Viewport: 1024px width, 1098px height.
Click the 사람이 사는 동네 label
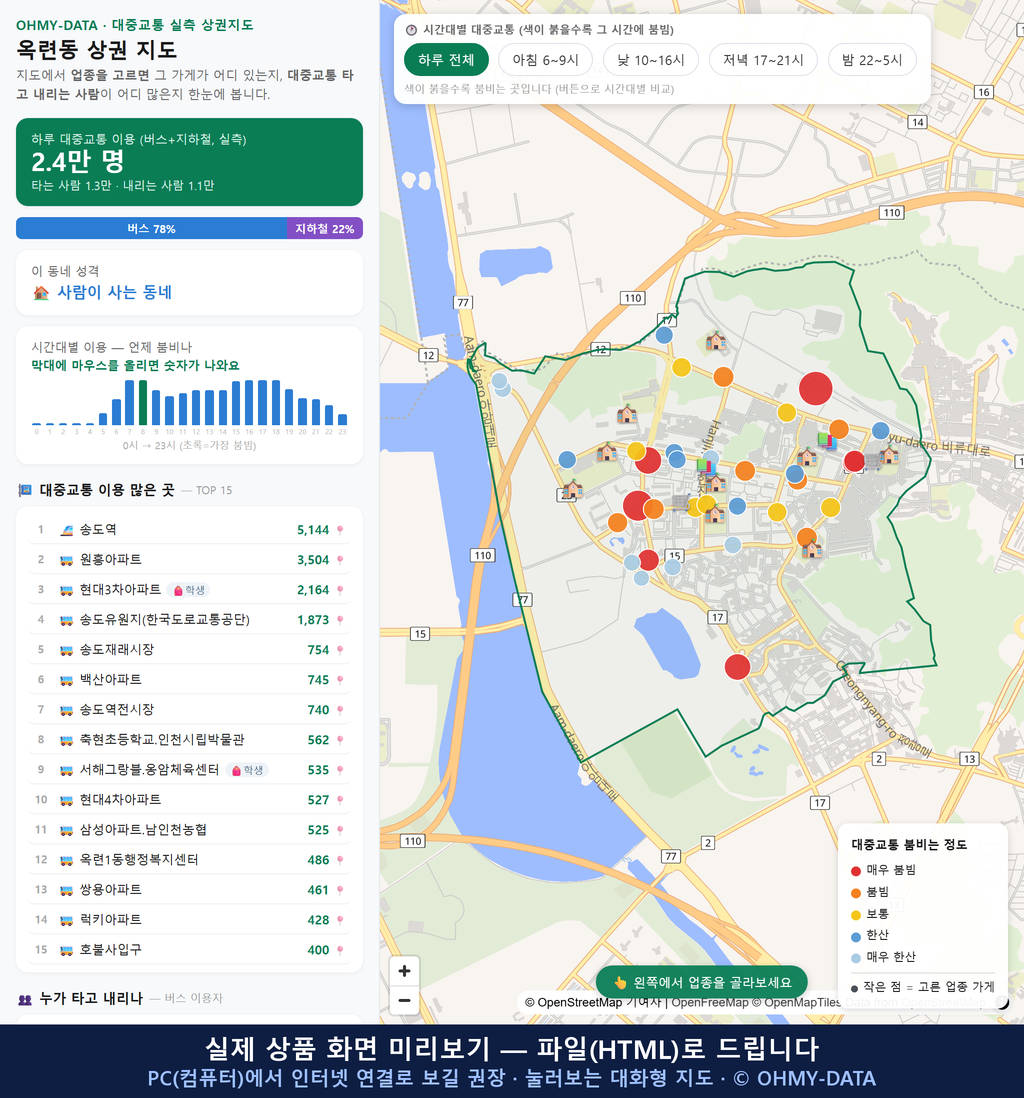tap(115, 293)
